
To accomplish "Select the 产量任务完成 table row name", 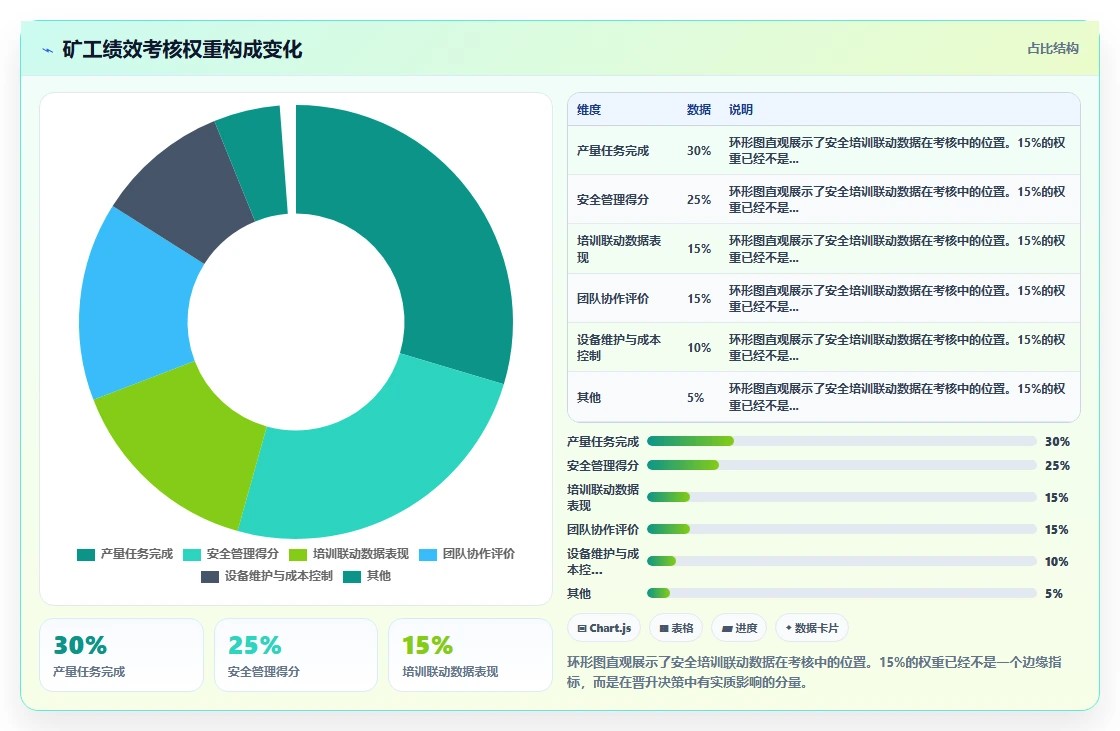I will (x=613, y=151).
